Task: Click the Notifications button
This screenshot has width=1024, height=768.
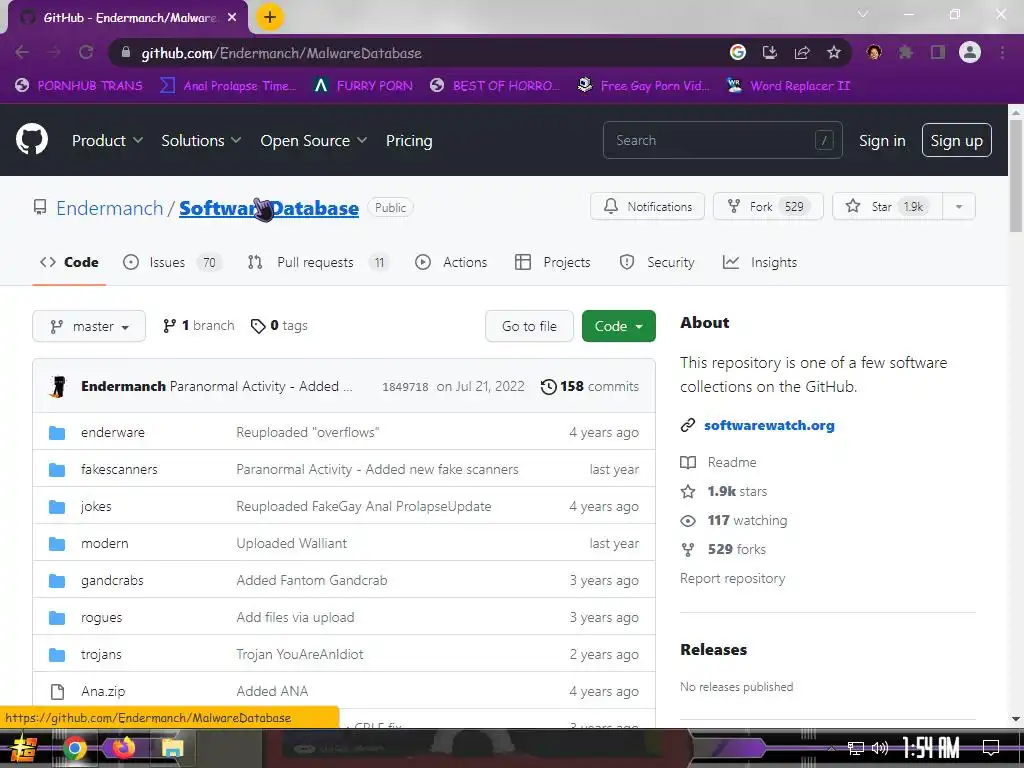Action: coord(647,206)
